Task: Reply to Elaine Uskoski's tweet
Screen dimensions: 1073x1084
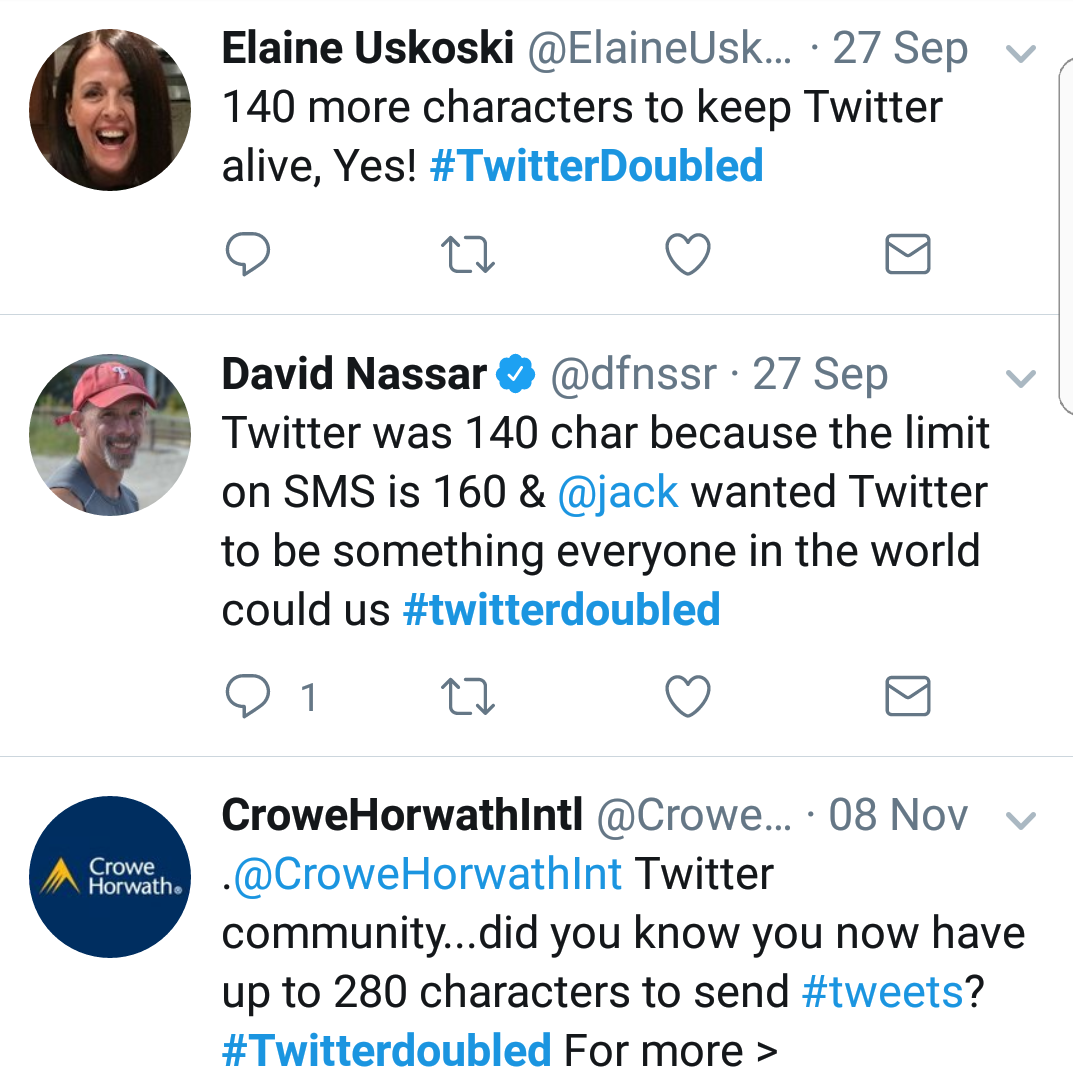Action: [x=247, y=255]
